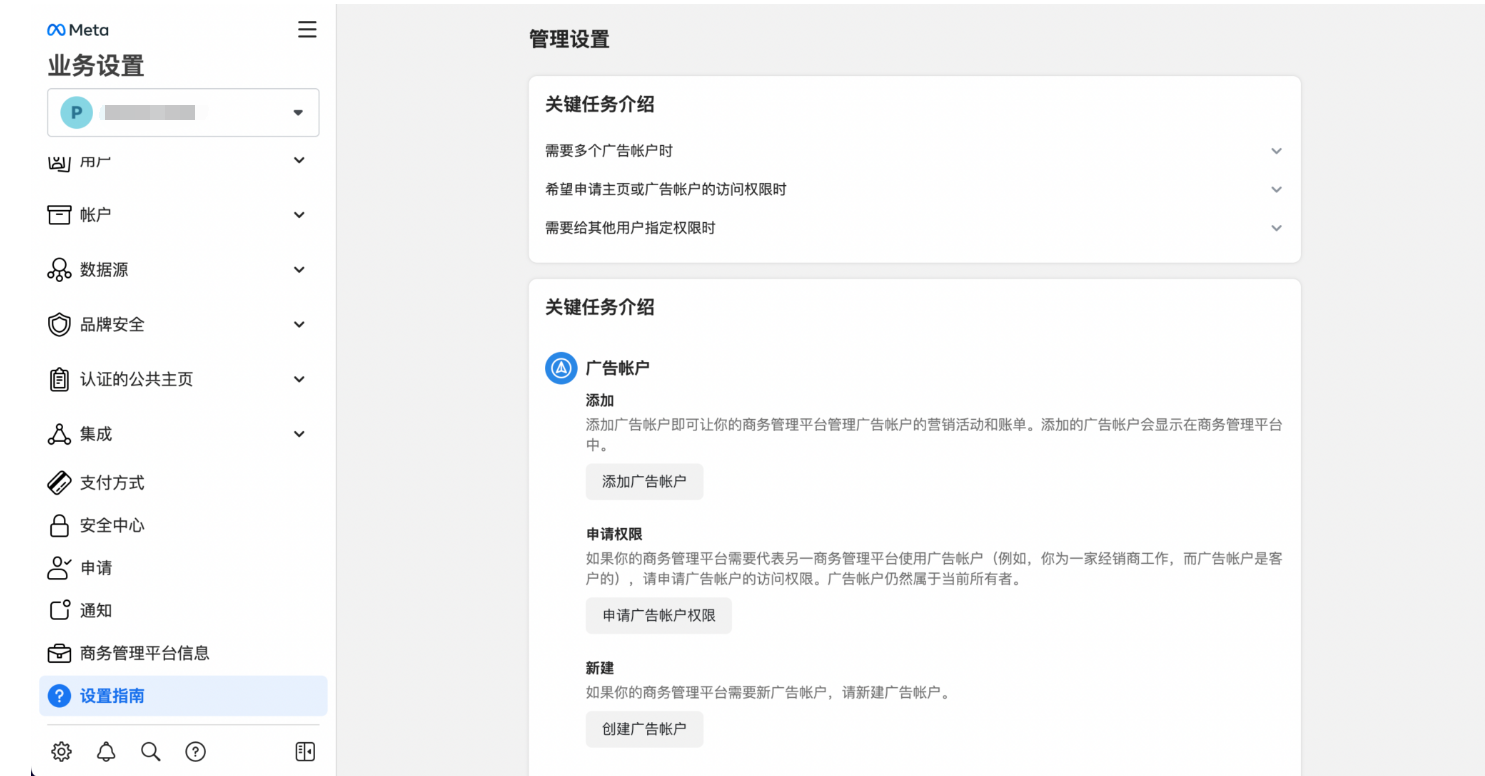
Task: Open notifications bell in bottom toolbar
Action: 106,752
